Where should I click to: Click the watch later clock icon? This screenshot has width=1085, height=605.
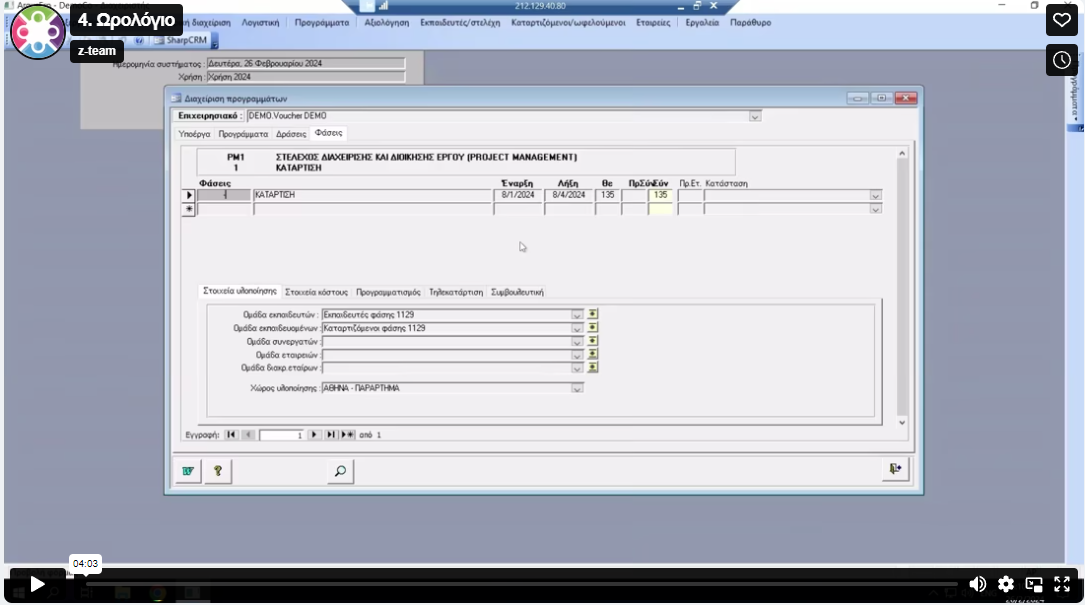[x=1061, y=60]
